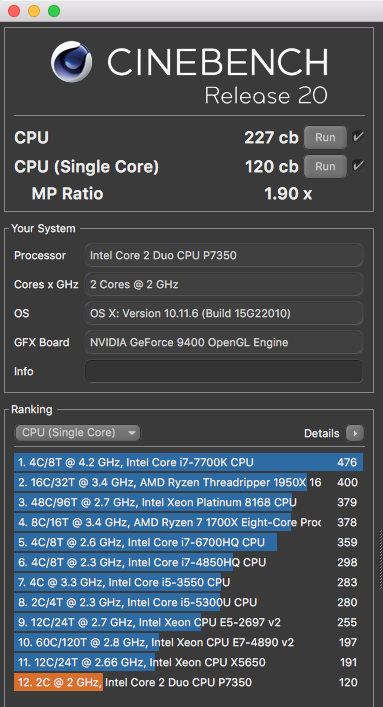Select ranking row Intel Xeon Platinum 8168
The width and height of the screenshot is (383, 707).
click(x=189, y=502)
